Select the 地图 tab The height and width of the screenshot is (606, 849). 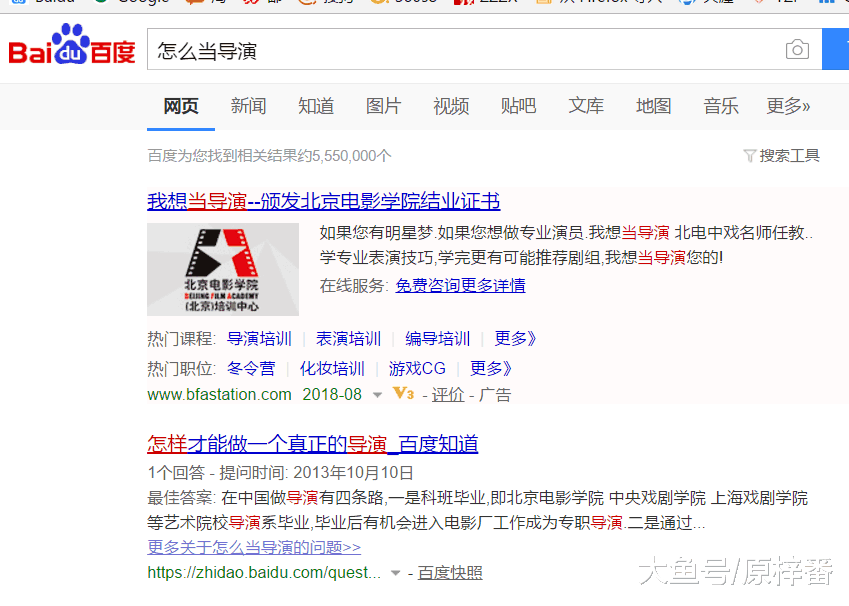653,106
